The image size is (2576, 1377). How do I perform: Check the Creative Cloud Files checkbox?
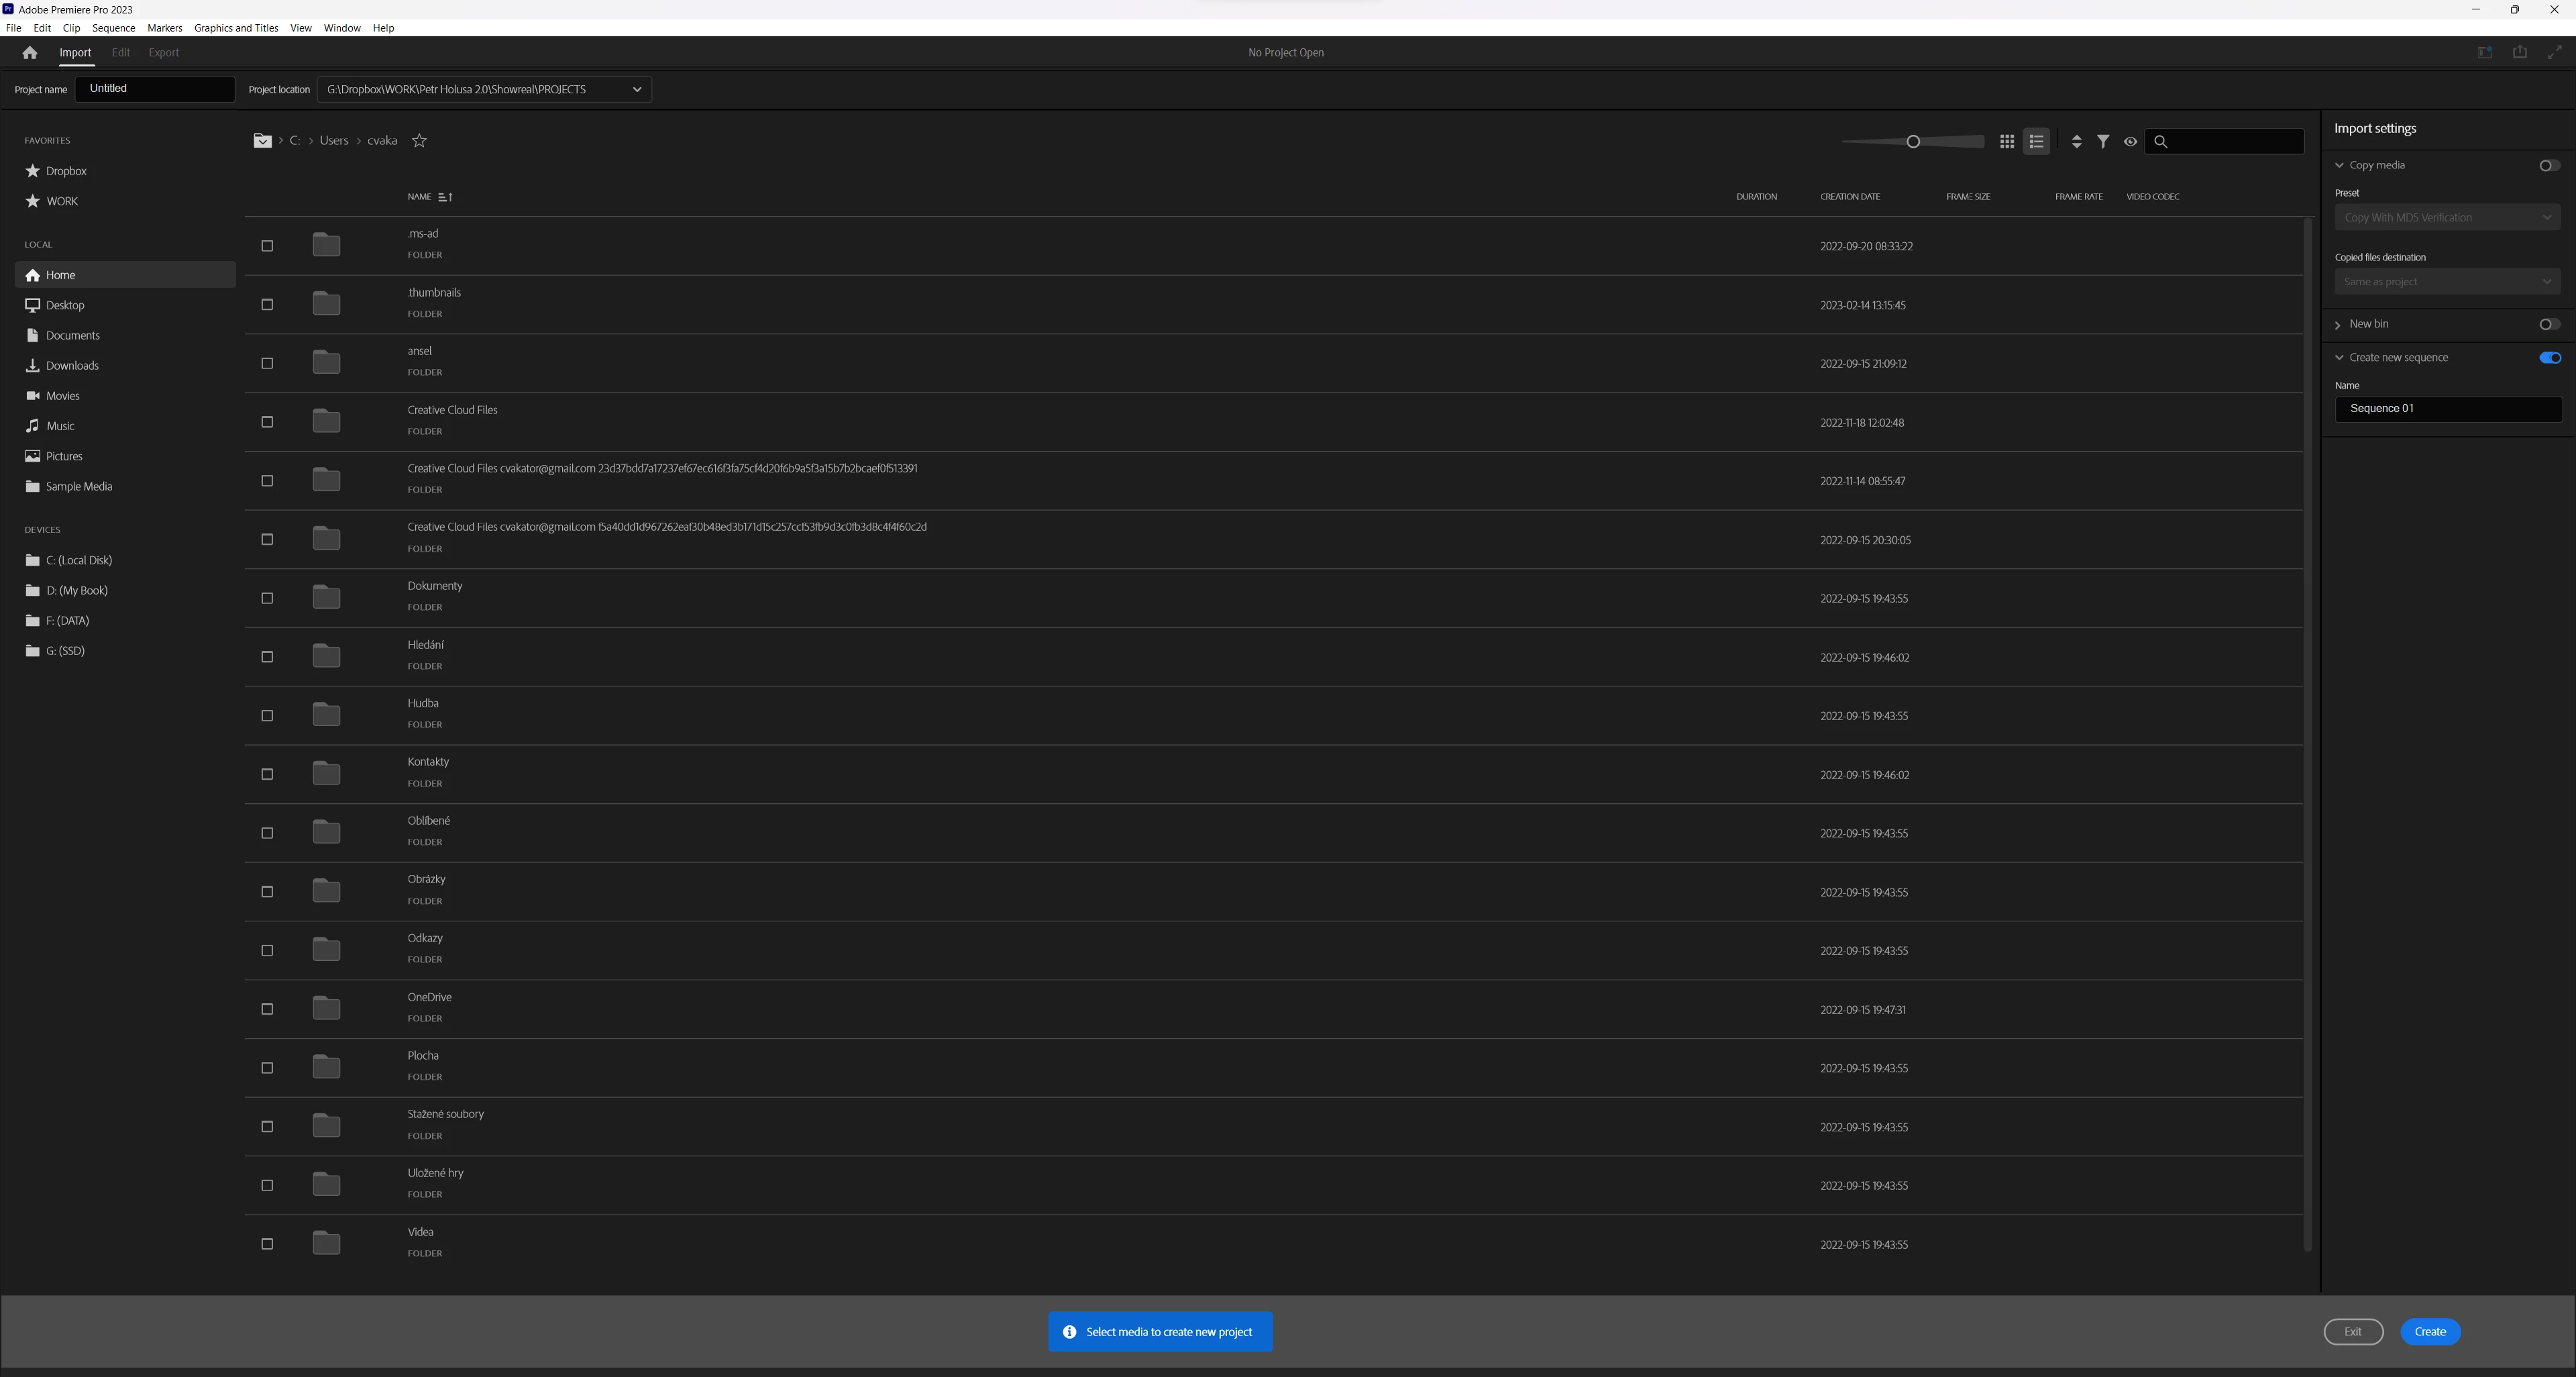(267, 422)
